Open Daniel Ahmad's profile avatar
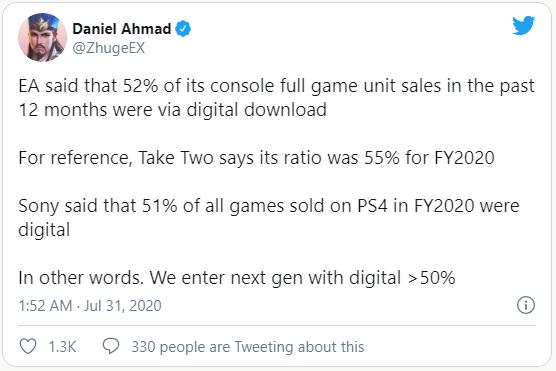This screenshot has width=556, height=371. click(x=42, y=37)
